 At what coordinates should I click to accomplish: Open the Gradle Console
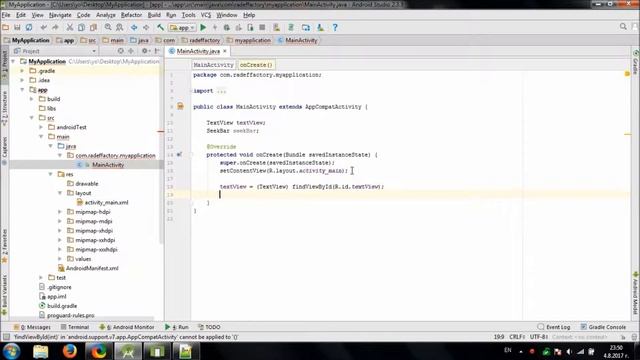click(x=603, y=327)
